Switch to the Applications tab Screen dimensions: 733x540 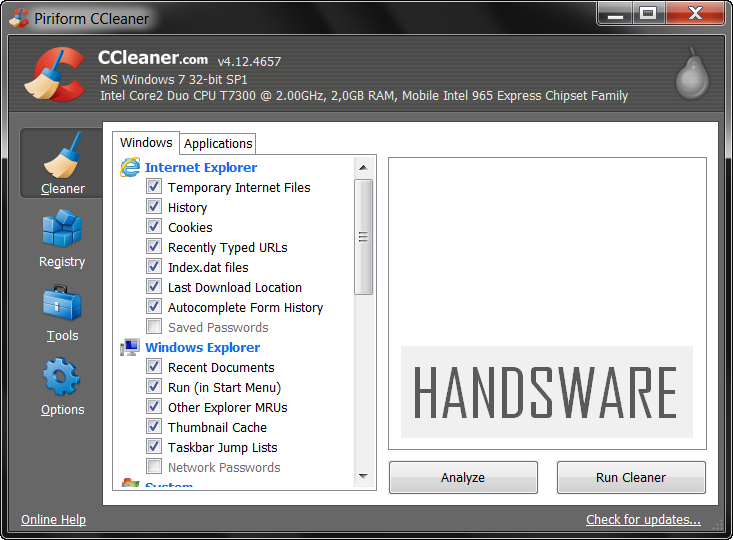coord(218,144)
